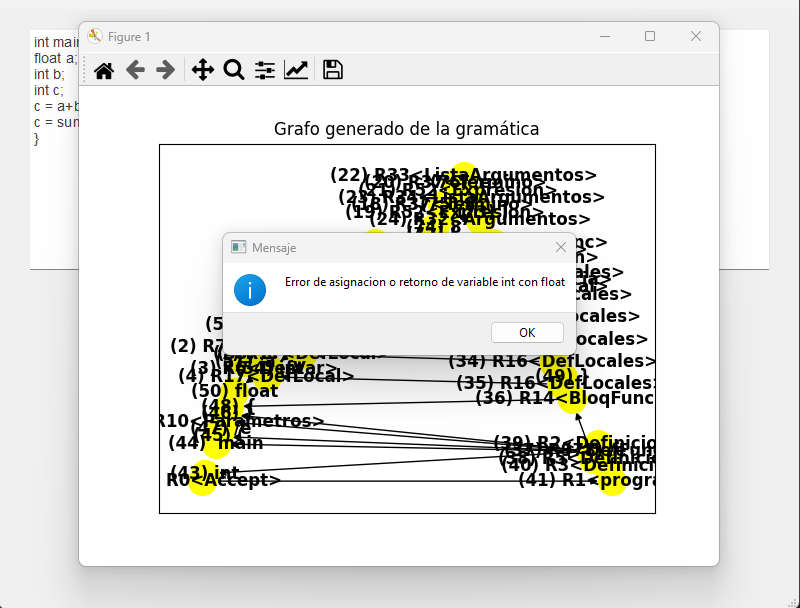Toggle zoom mode with the magnifier icon

pyautogui.click(x=234, y=70)
